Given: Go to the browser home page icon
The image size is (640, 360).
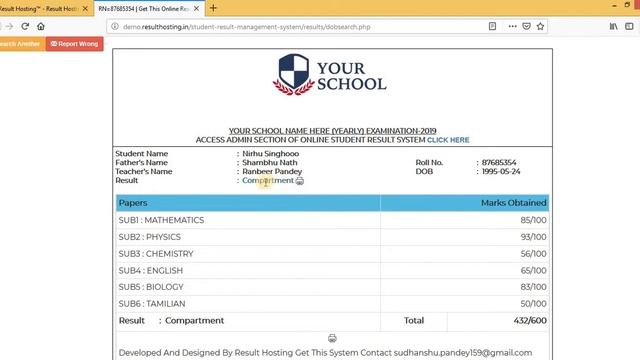Looking at the screenshot, I should 41,27.
